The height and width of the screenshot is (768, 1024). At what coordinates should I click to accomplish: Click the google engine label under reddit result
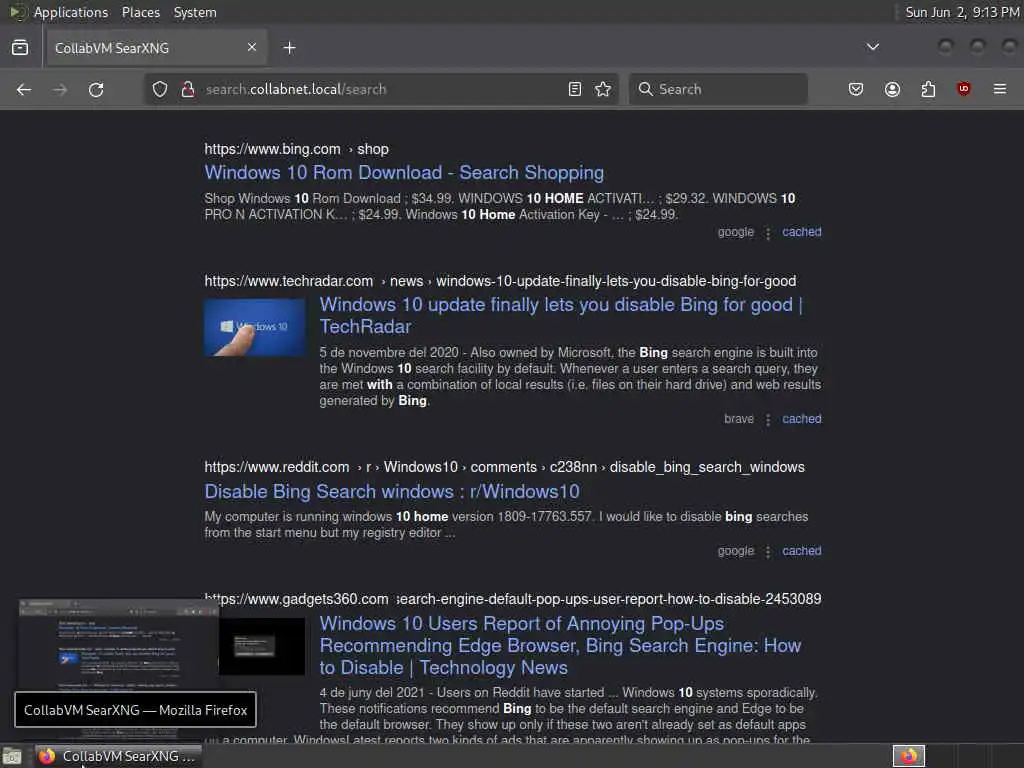736,551
